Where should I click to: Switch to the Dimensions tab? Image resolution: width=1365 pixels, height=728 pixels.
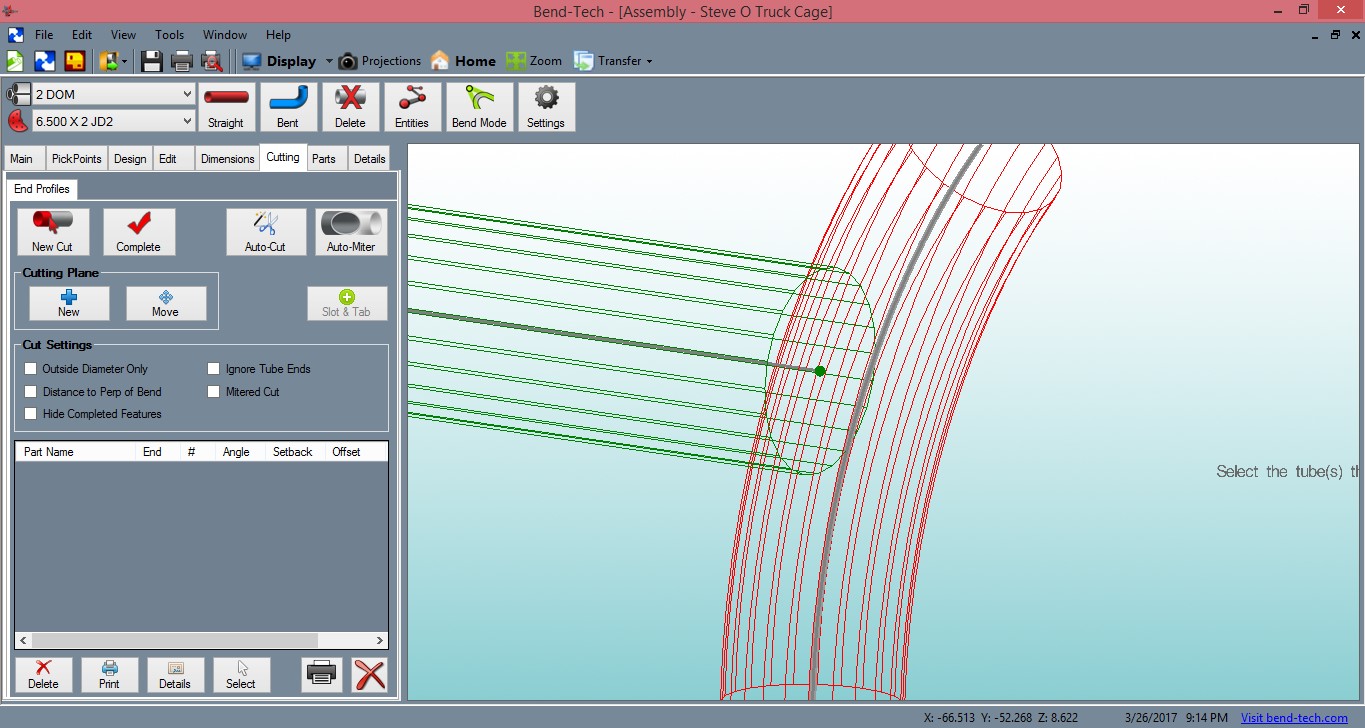pyautogui.click(x=227, y=159)
